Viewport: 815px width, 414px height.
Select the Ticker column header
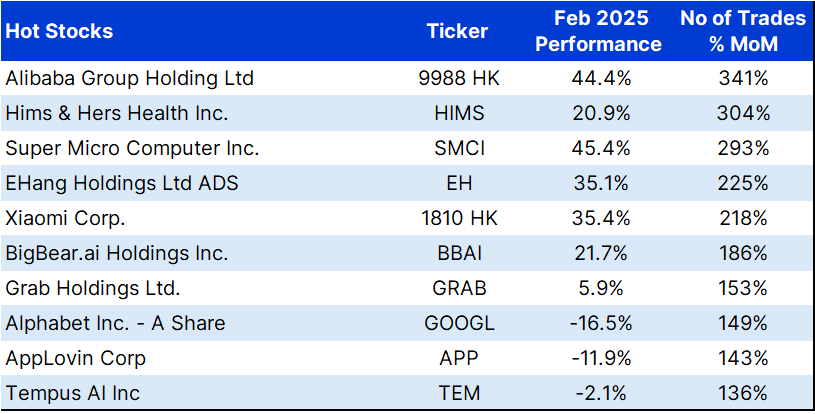457,31
